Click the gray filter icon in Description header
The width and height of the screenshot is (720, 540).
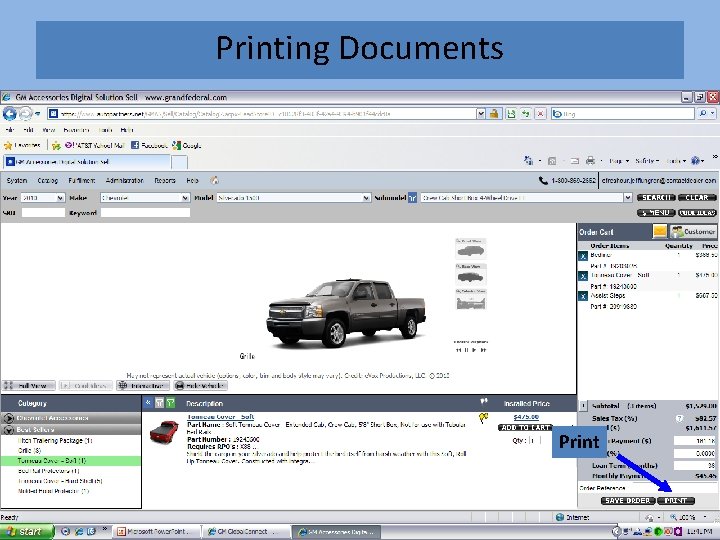159,403
